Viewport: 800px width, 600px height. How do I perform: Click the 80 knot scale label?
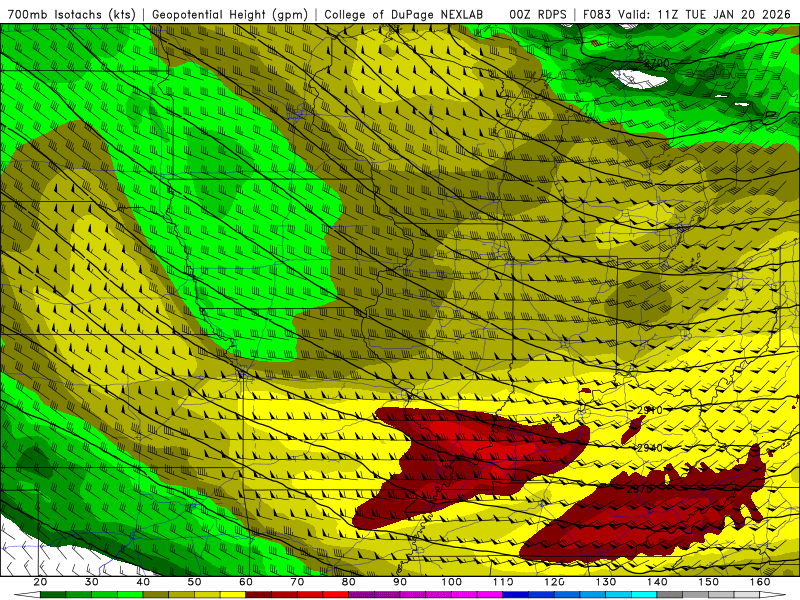[x=348, y=582]
